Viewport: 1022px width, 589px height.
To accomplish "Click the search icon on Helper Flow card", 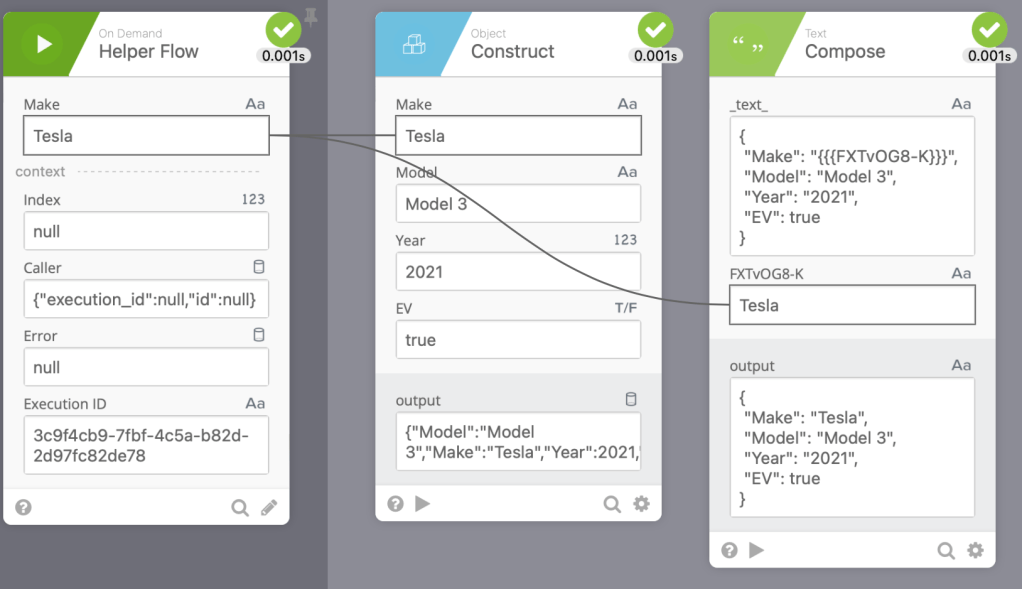I will tap(240, 507).
